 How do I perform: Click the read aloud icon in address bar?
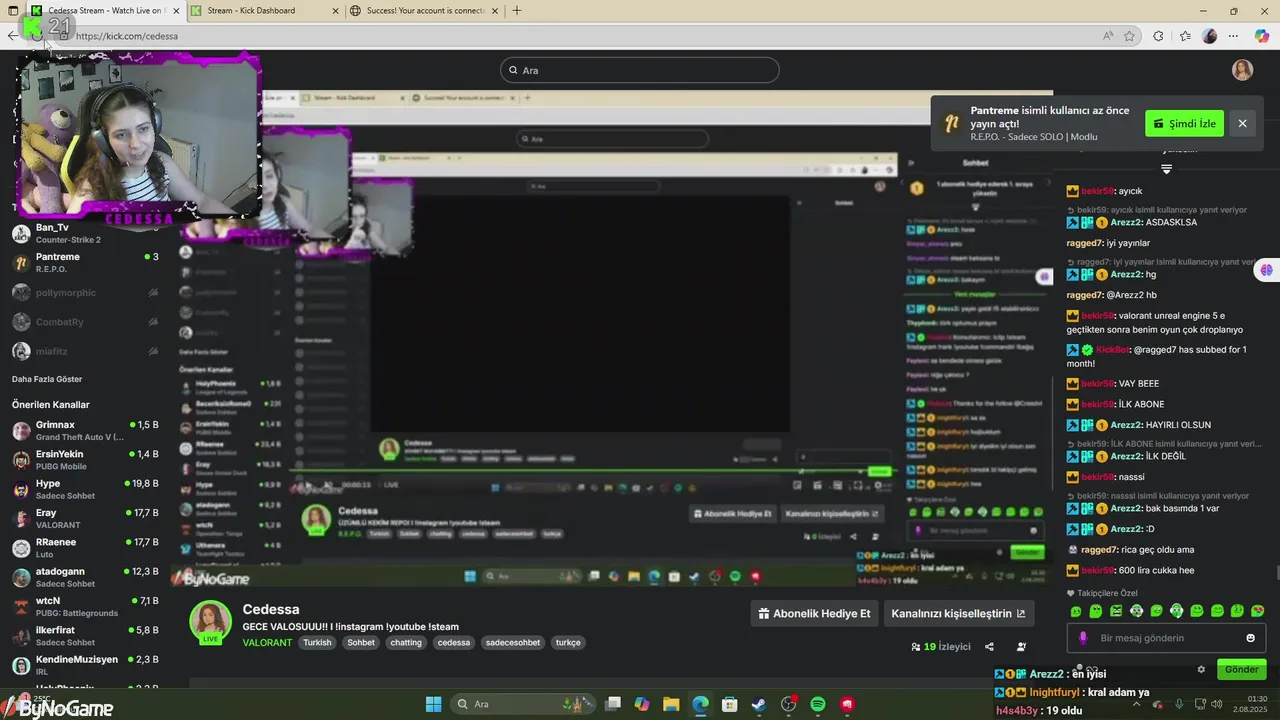click(1108, 36)
